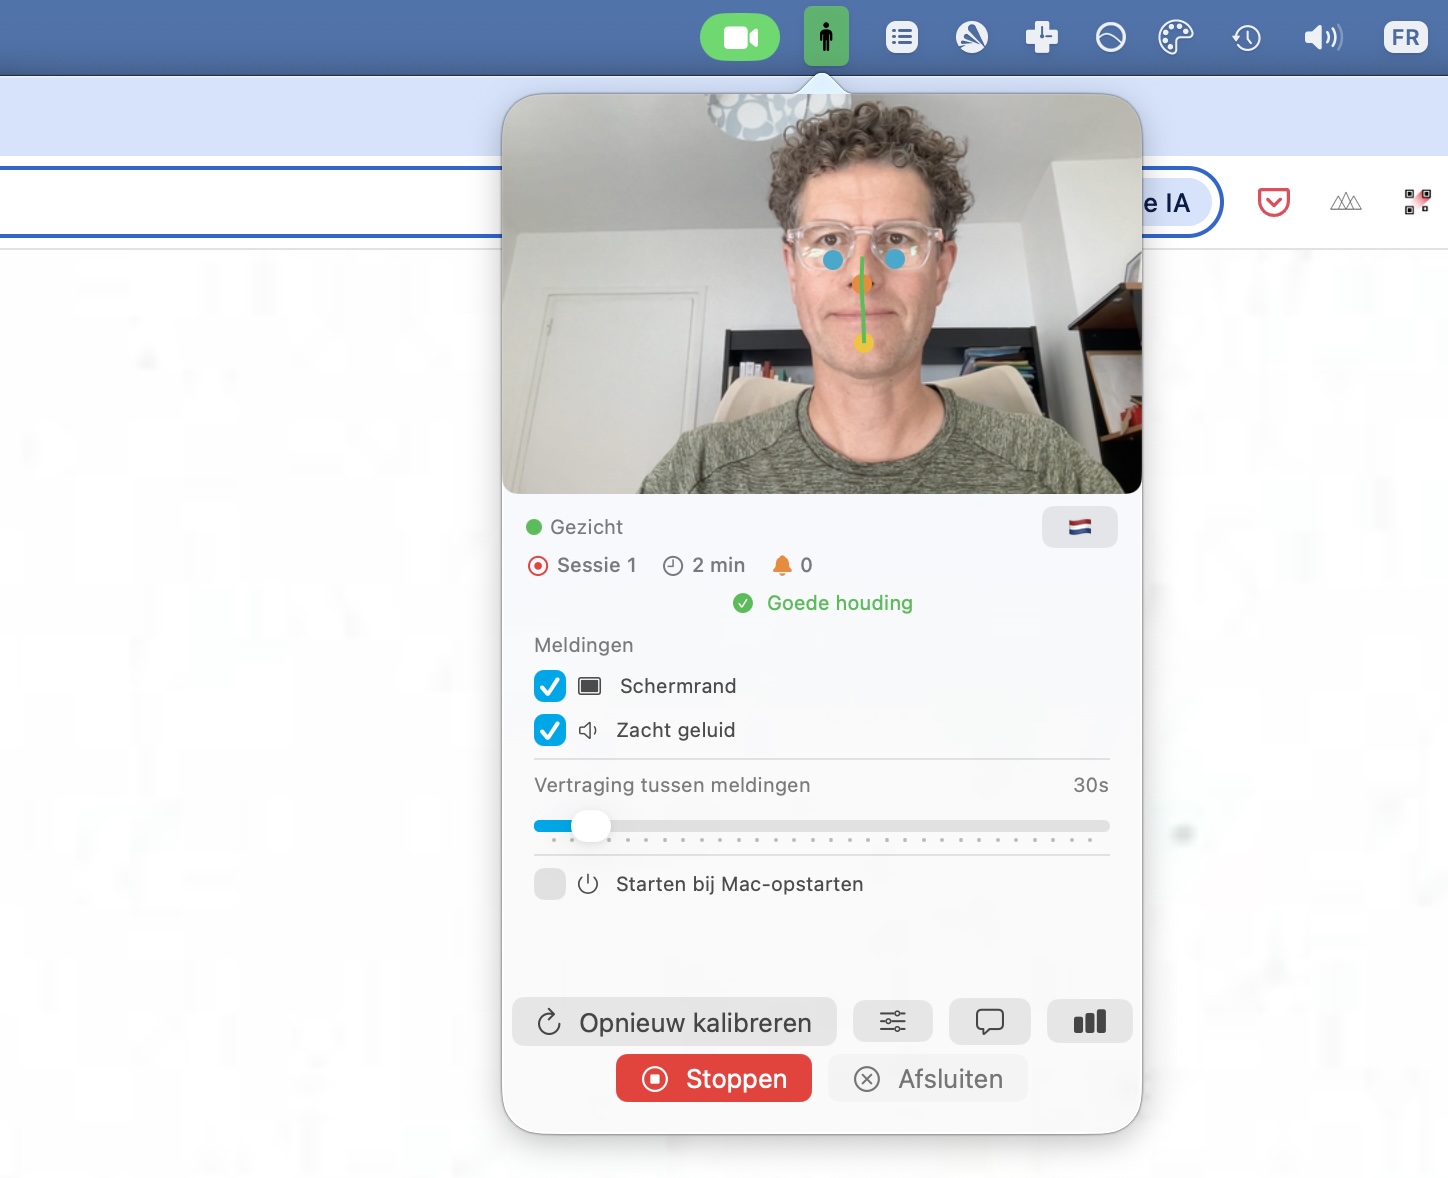The image size is (1448, 1178).
Task: Click the circular half-shaded menu bar icon
Action: (x=1111, y=38)
